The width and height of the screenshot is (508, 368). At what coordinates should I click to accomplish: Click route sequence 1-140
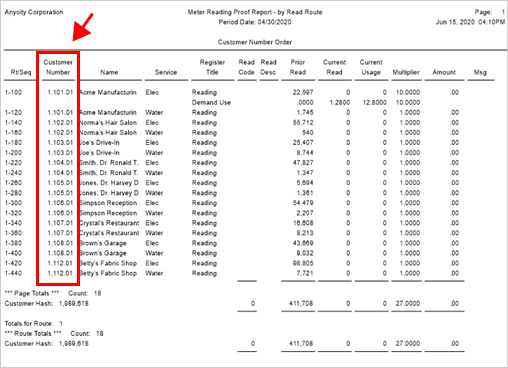(13, 122)
